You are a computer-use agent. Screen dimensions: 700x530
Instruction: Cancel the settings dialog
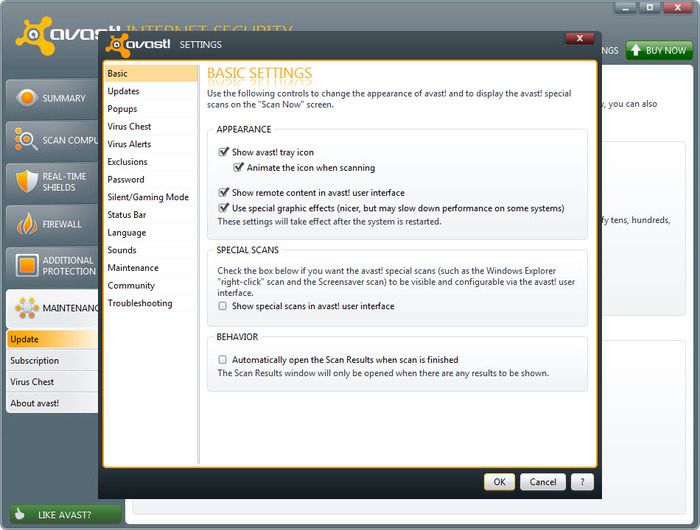pos(543,482)
